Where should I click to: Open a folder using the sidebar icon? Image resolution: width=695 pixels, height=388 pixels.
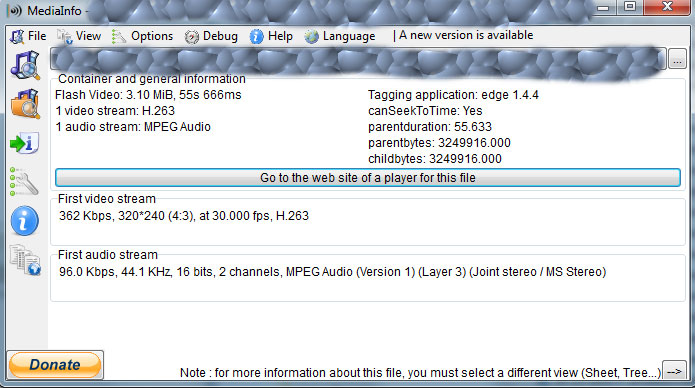pos(25,104)
